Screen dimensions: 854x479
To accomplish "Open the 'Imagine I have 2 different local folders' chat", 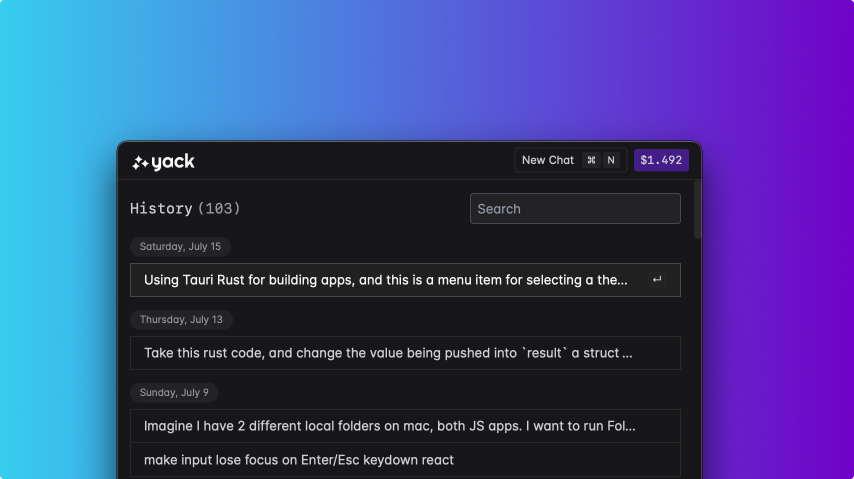I will tap(405, 426).
